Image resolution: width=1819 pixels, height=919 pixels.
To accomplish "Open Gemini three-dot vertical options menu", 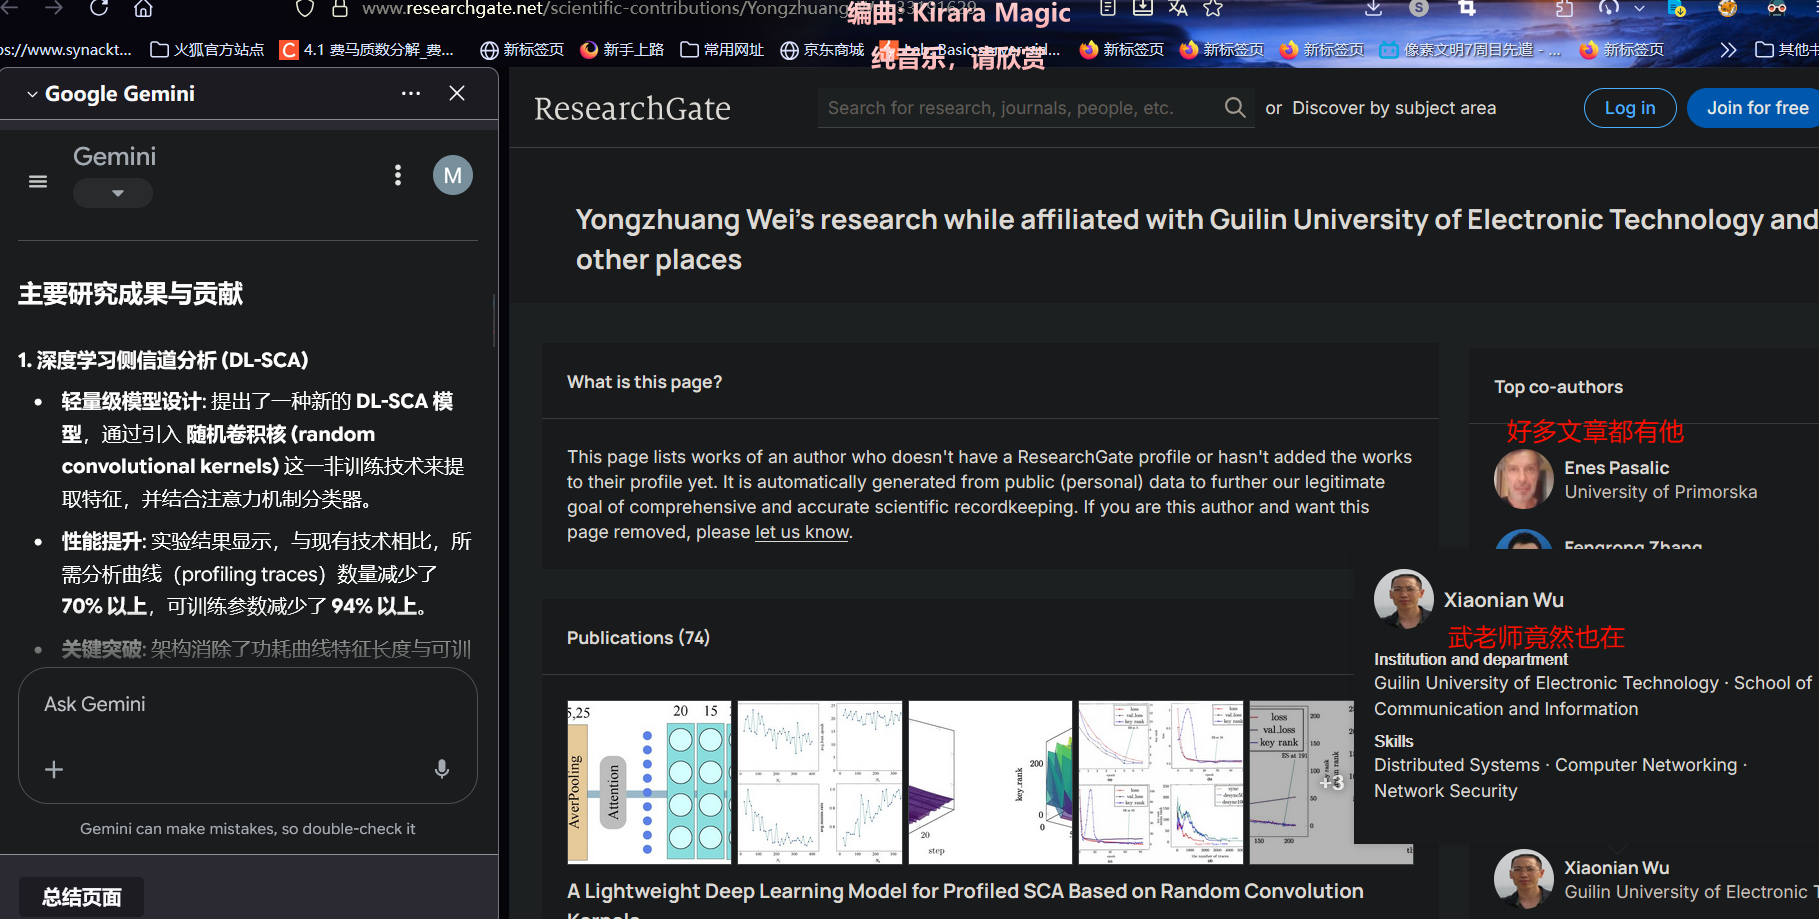I will pos(398,176).
